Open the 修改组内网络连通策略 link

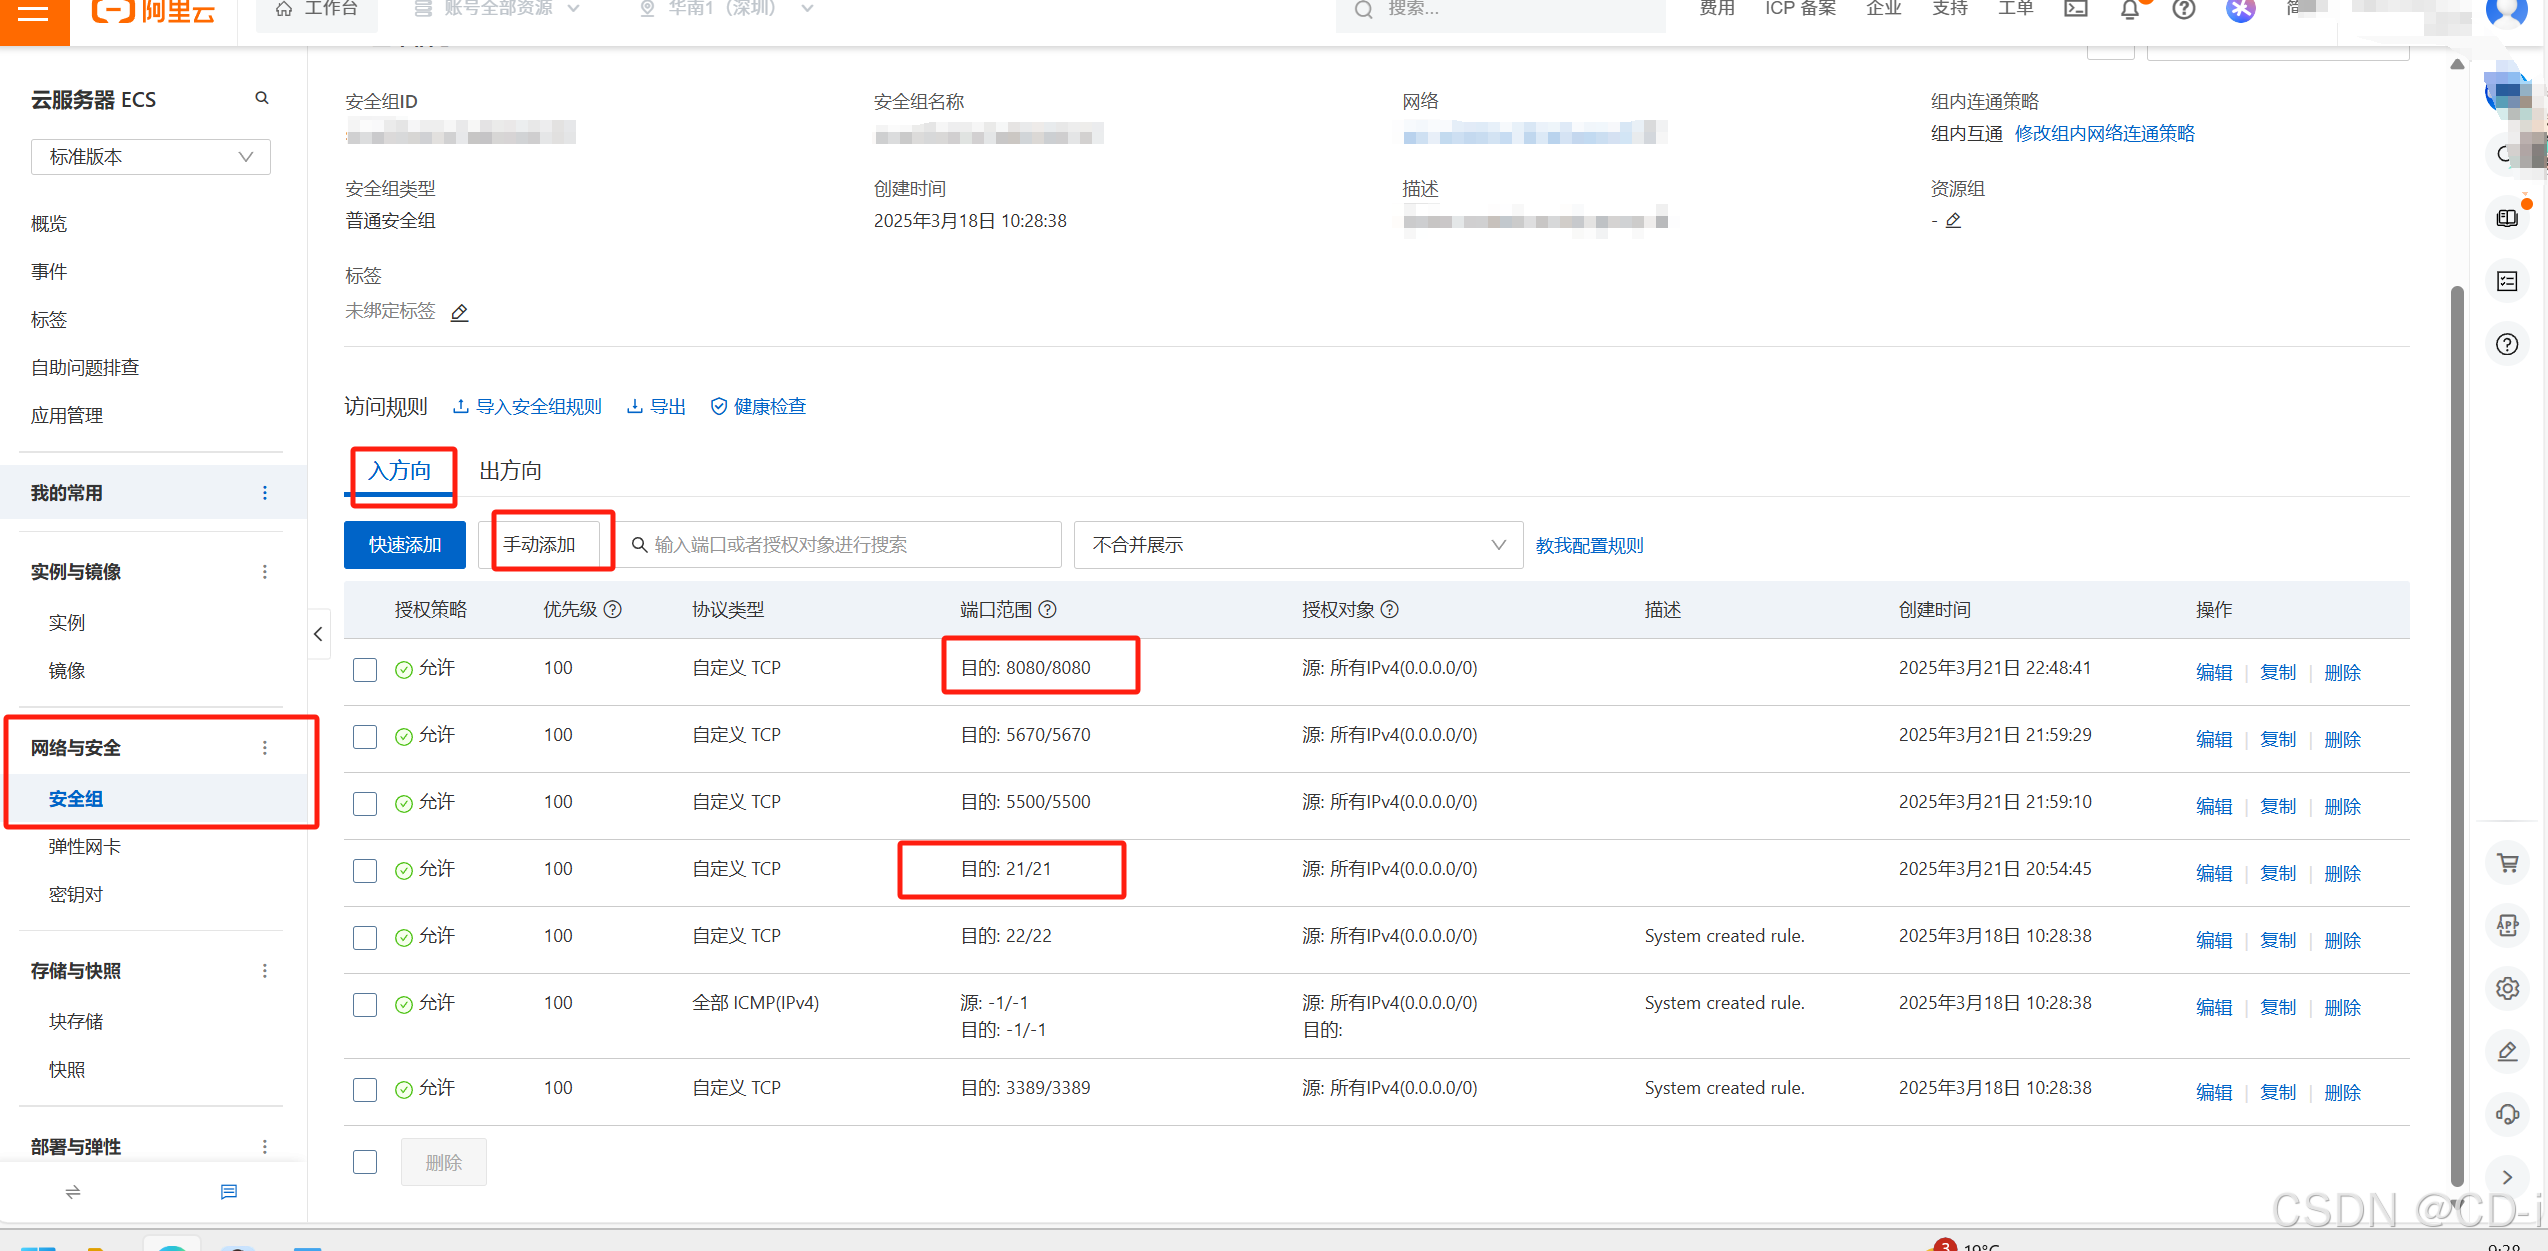pos(2104,134)
